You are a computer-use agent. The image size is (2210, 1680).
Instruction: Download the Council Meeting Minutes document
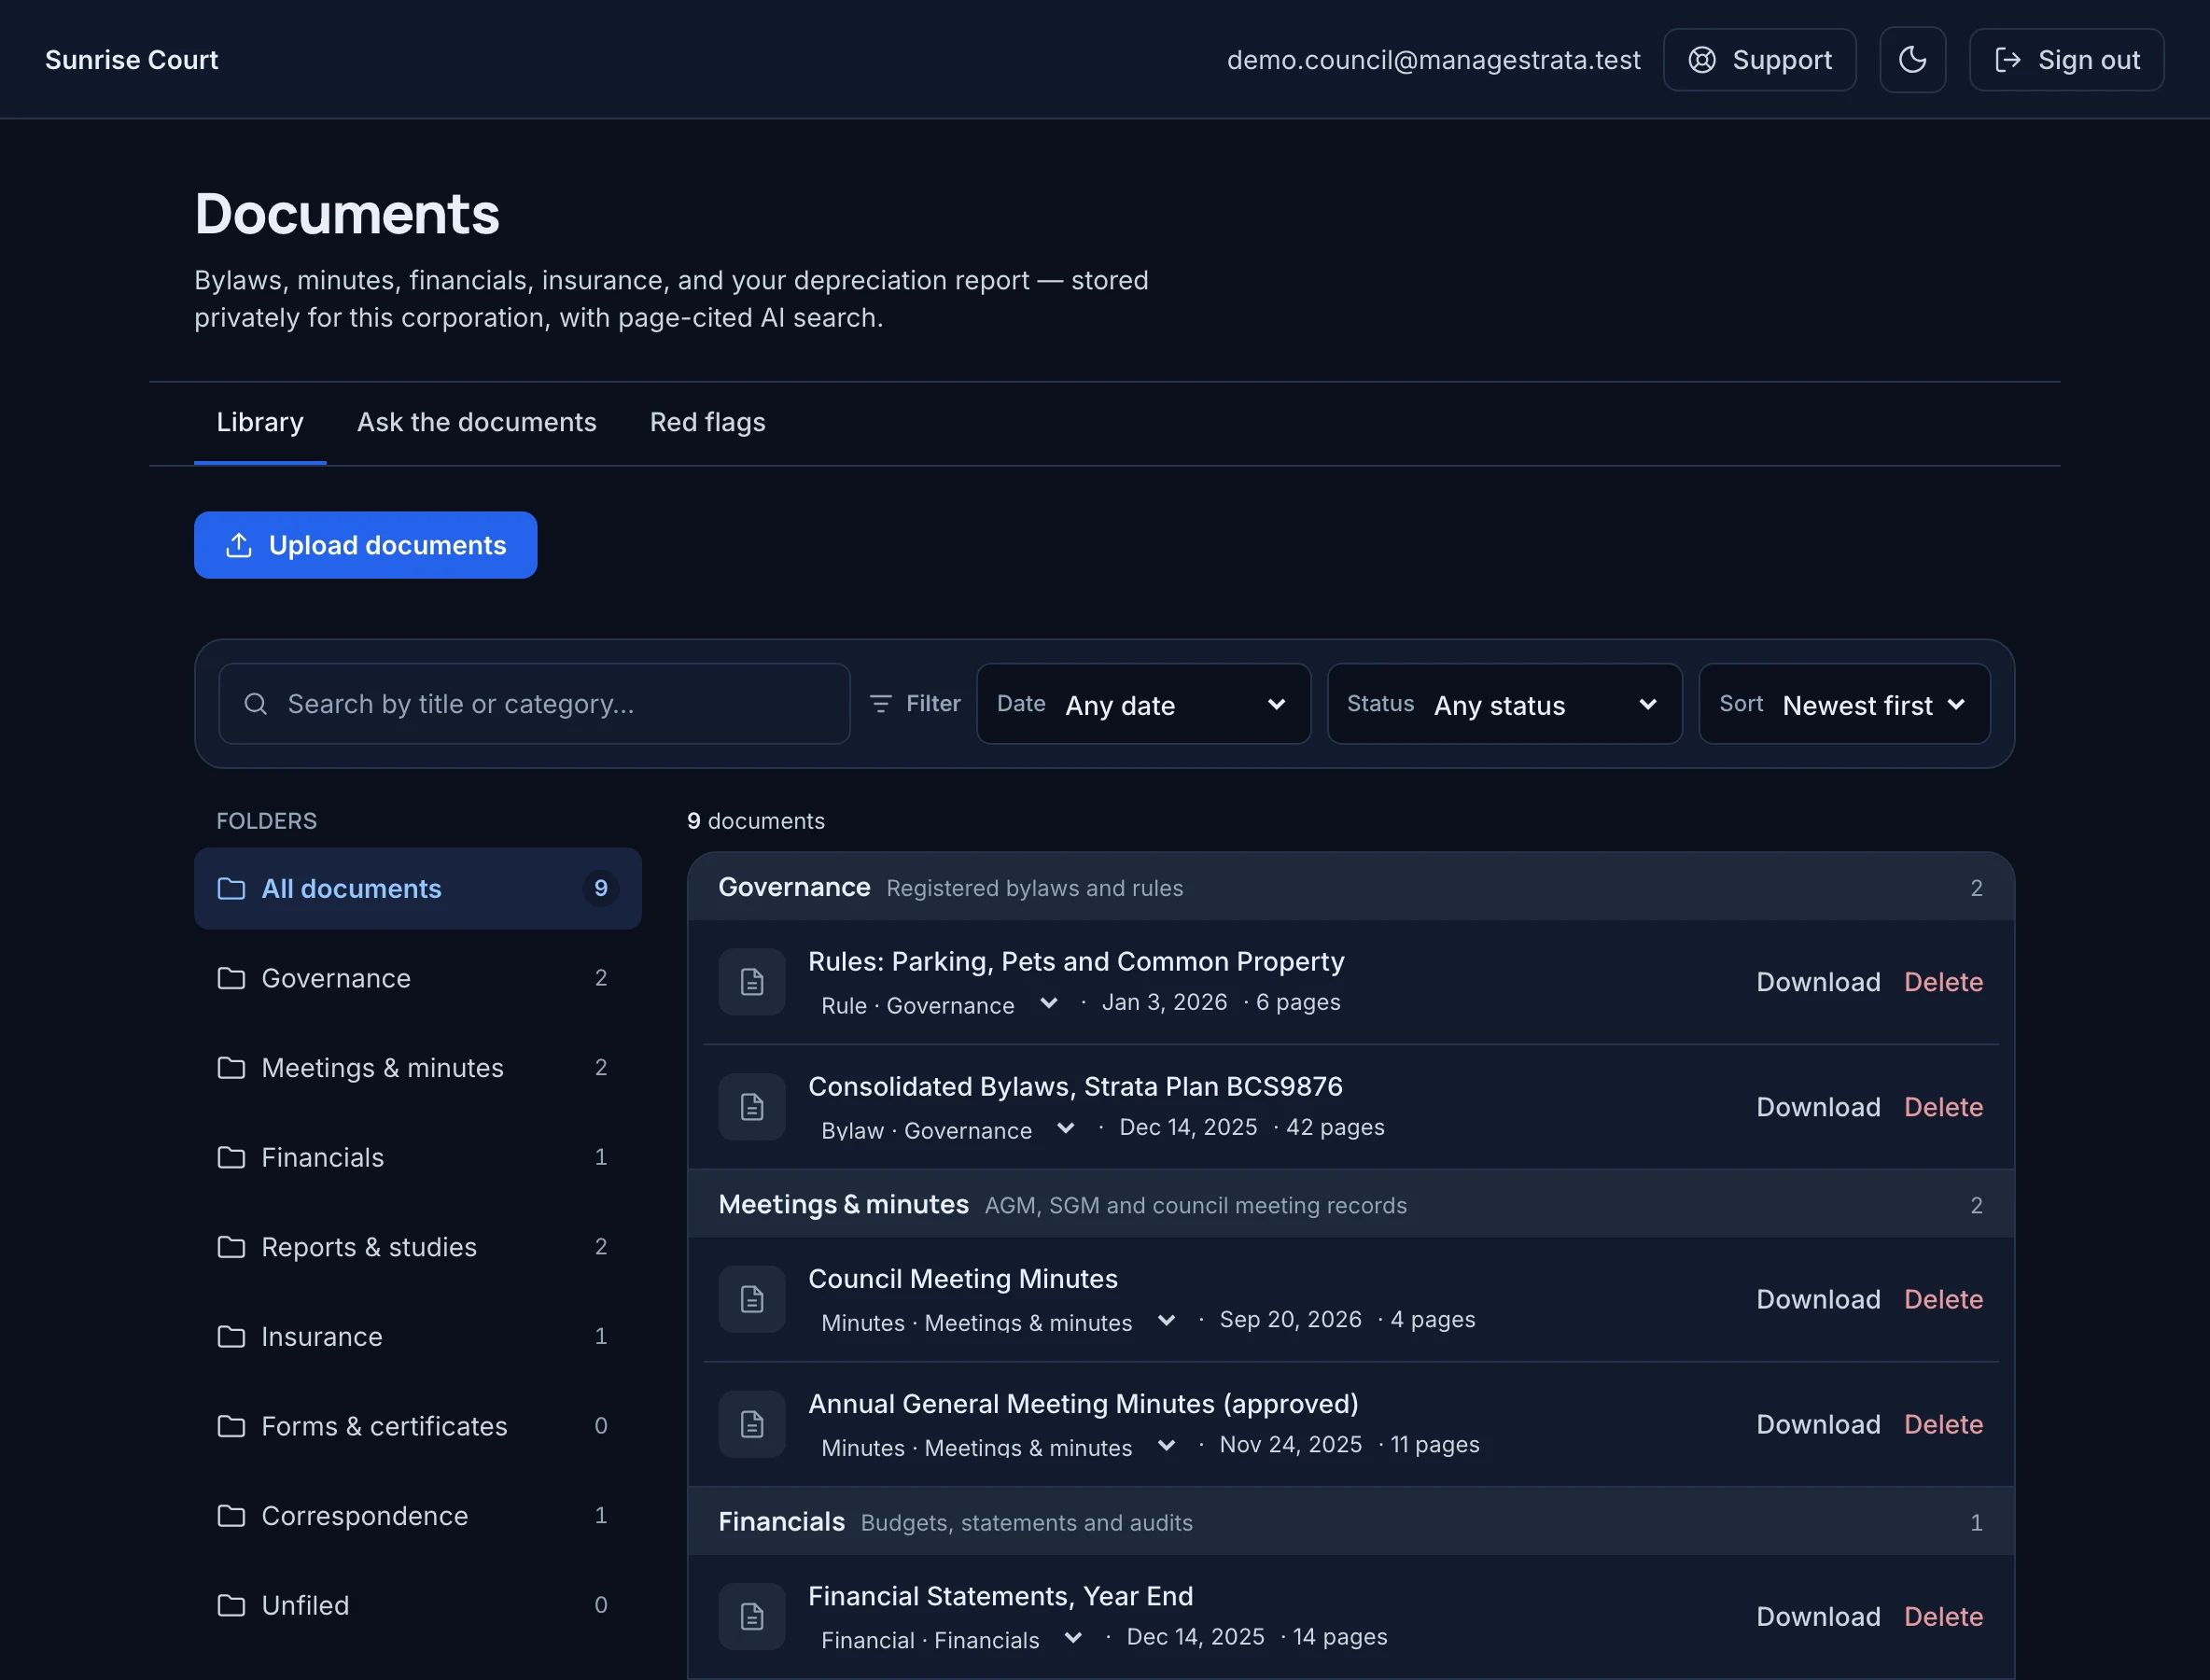[1818, 1299]
